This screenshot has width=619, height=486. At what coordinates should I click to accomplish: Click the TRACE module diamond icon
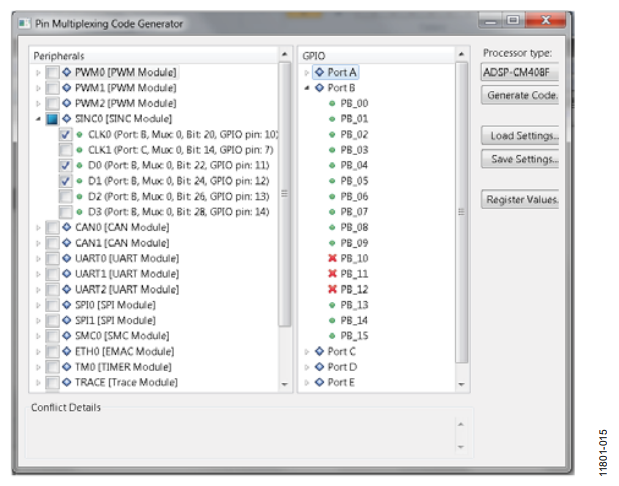(x=67, y=382)
